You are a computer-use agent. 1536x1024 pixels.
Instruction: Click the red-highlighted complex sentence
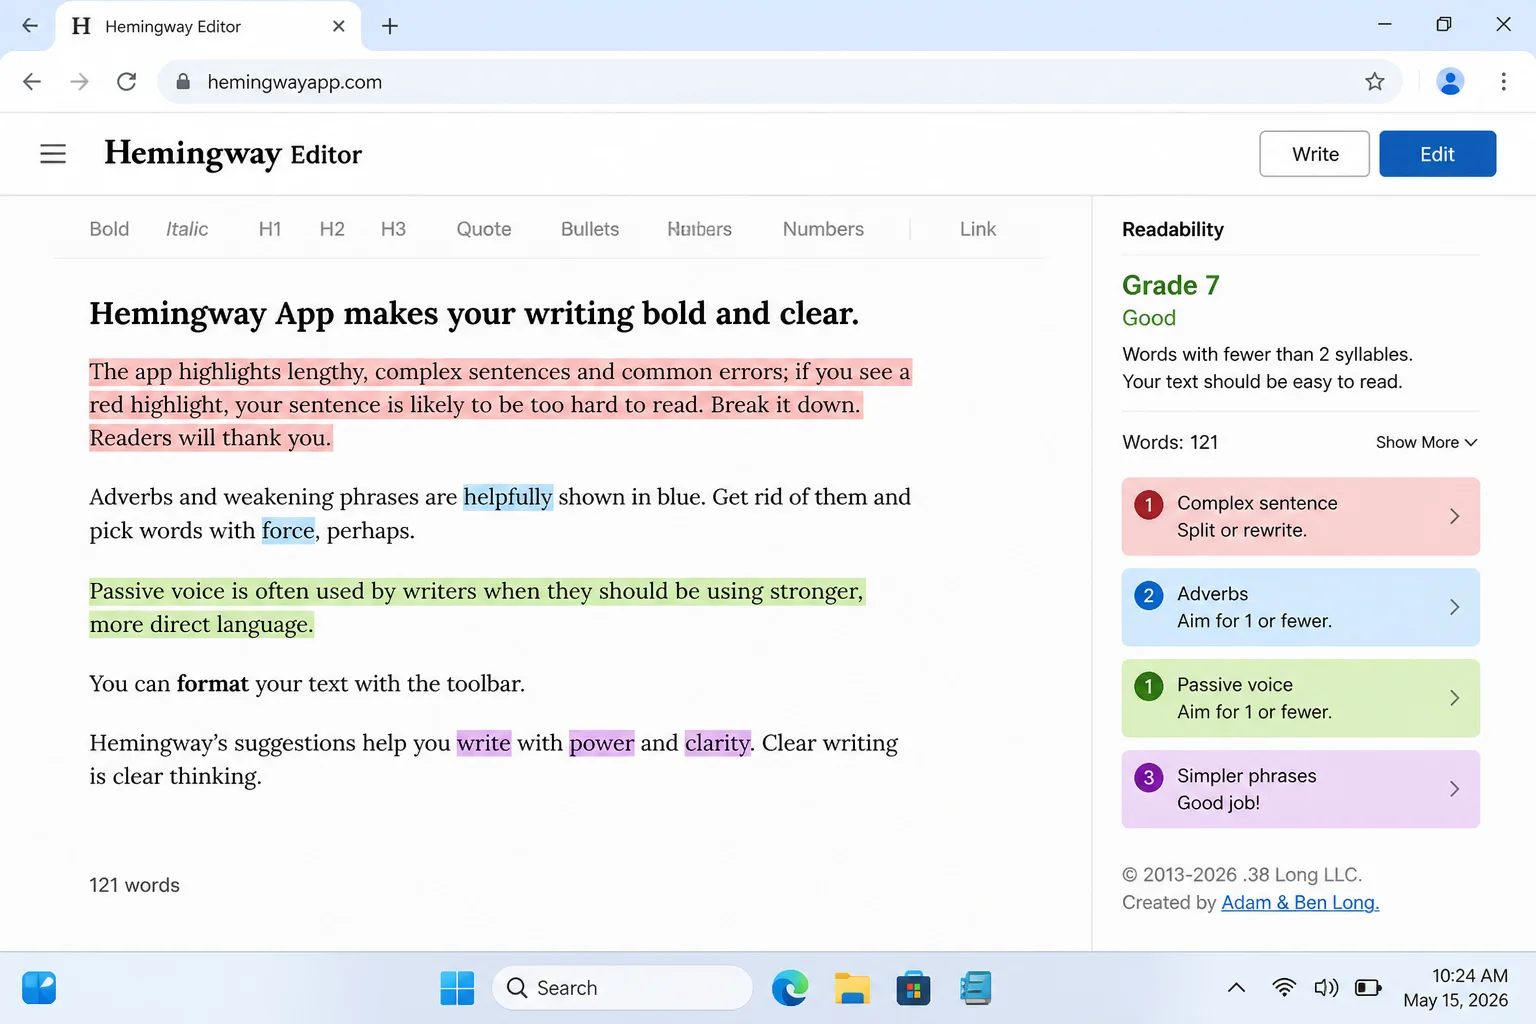[x=500, y=404]
